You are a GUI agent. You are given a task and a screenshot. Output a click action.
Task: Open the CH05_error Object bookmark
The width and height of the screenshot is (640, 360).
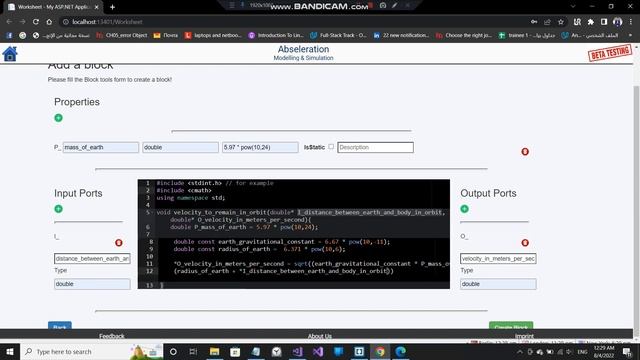click(x=122, y=36)
